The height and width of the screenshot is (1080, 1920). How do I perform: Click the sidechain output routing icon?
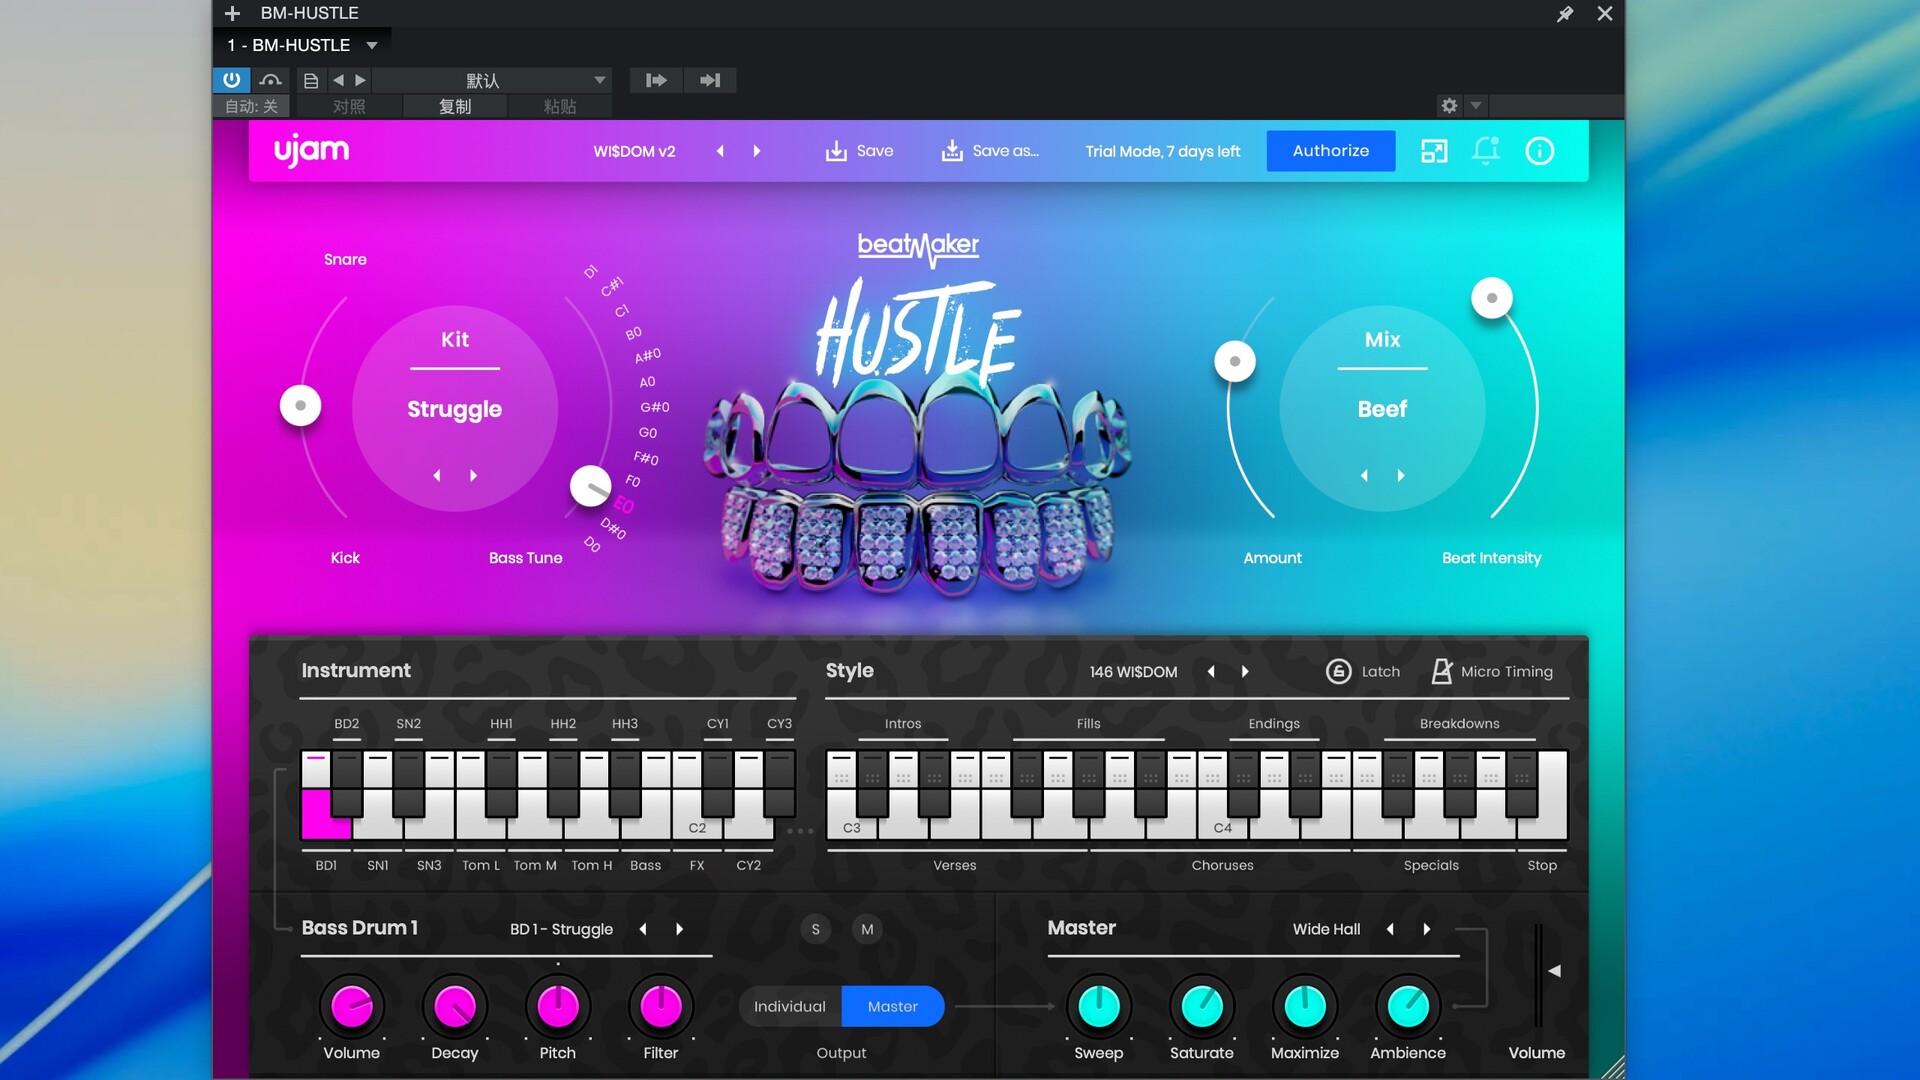click(710, 80)
